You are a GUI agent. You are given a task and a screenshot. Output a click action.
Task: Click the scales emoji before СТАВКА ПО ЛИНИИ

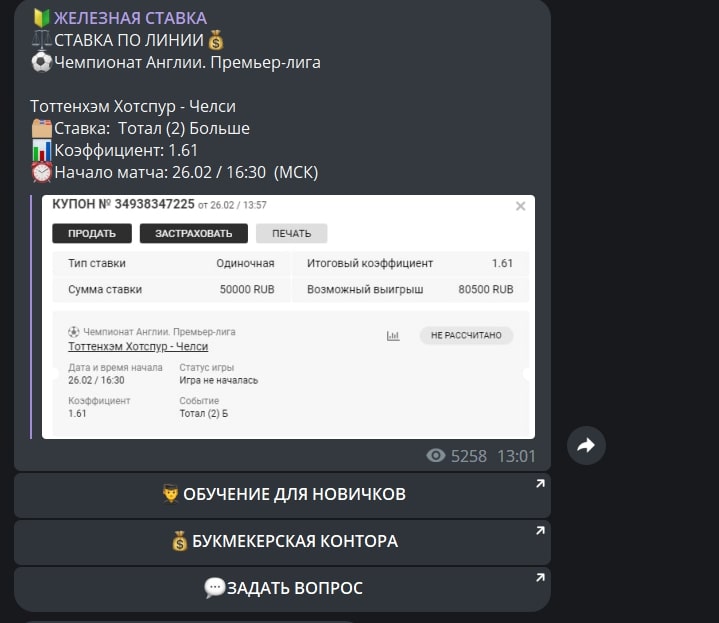point(42,40)
